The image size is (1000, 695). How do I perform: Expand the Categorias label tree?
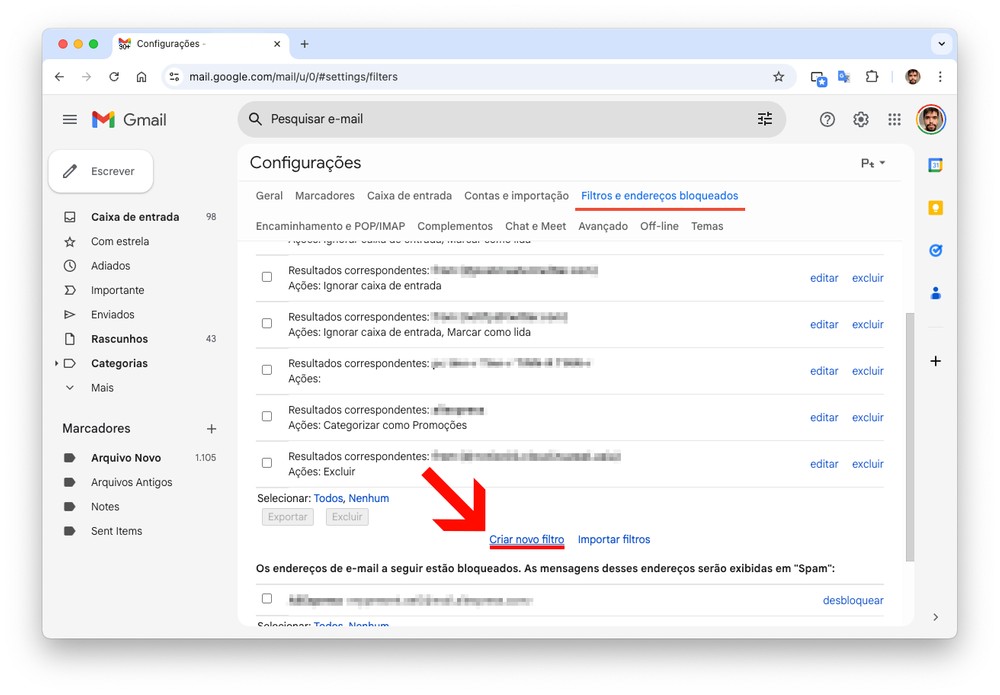click(x=57, y=364)
